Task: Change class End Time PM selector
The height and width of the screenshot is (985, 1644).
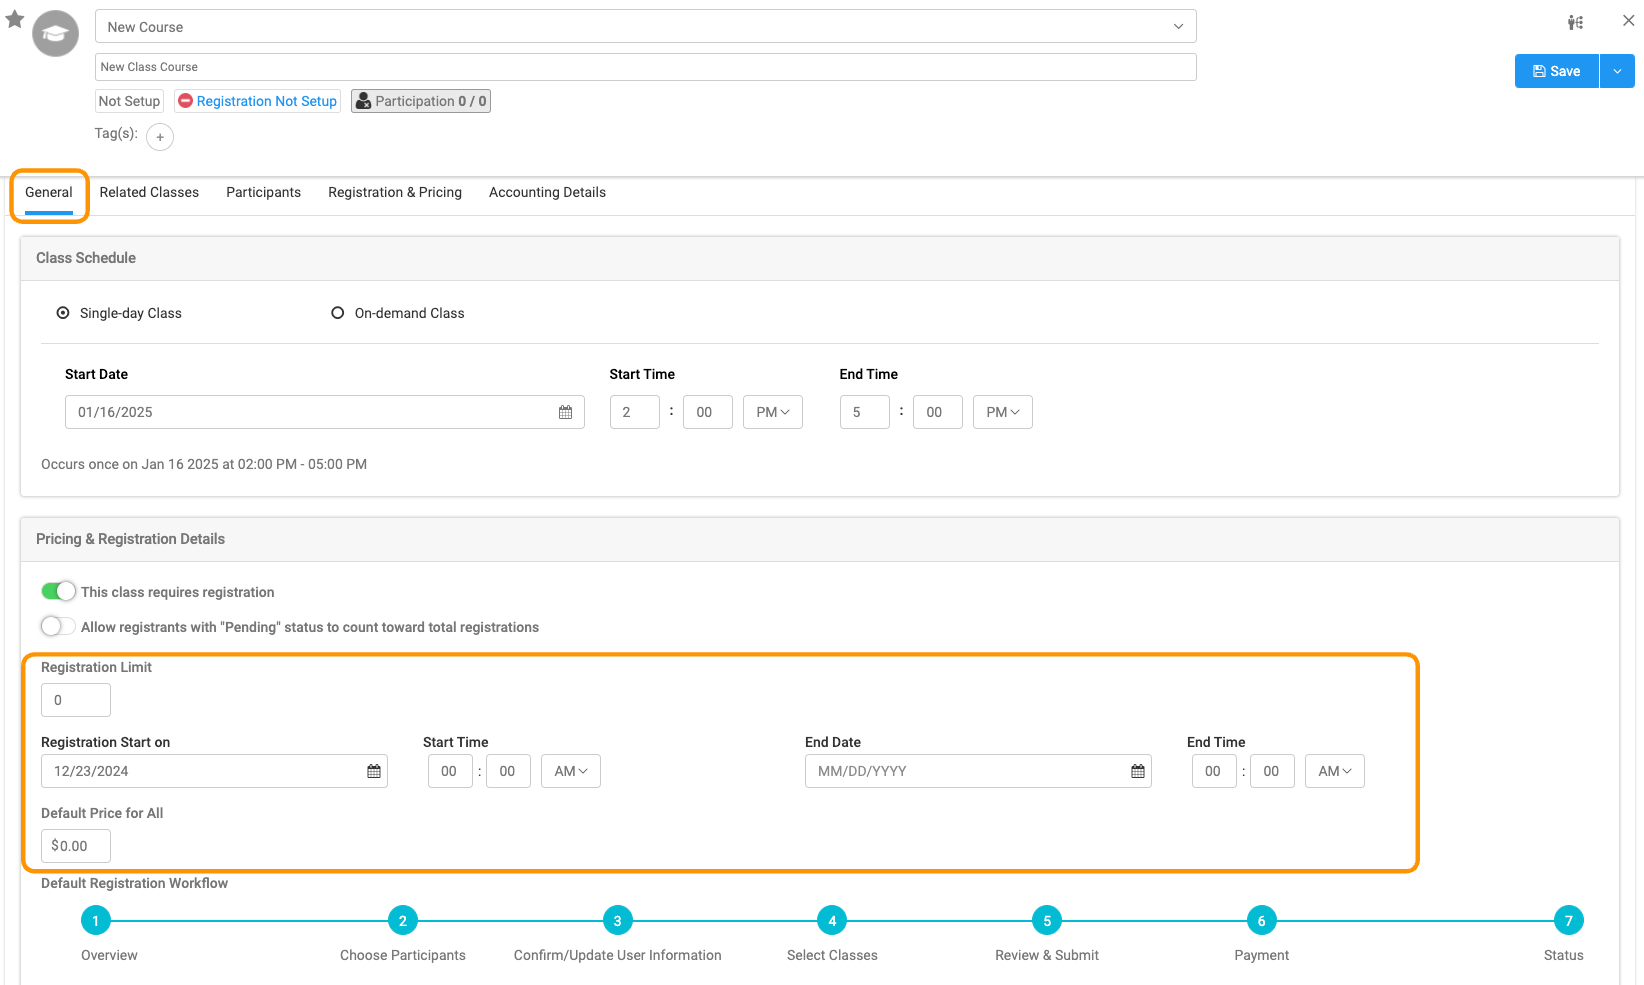Action: (x=1003, y=412)
